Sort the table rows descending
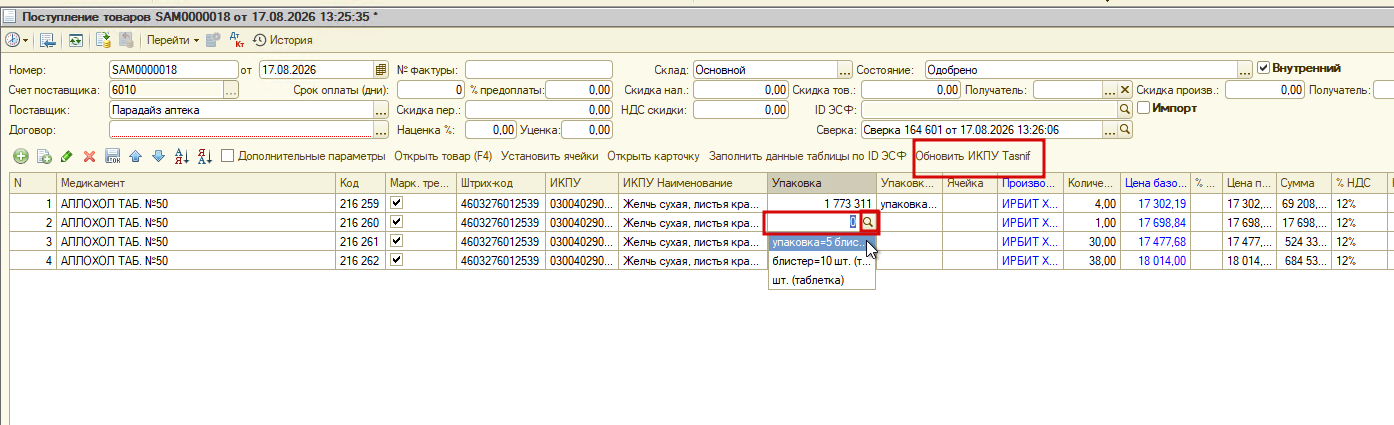1394x425 pixels. (x=204, y=157)
